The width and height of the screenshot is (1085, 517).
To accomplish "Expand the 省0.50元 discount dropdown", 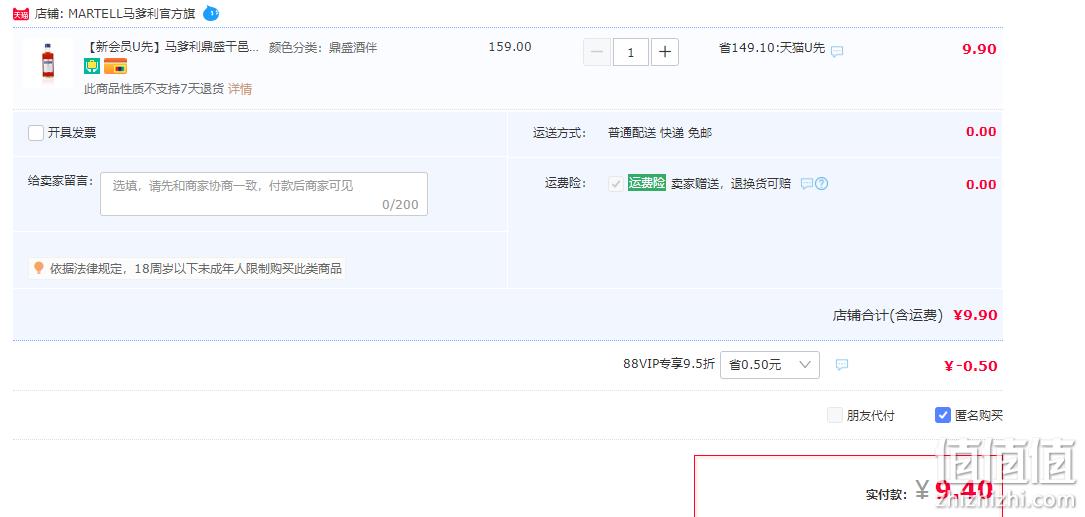I will coord(769,365).
